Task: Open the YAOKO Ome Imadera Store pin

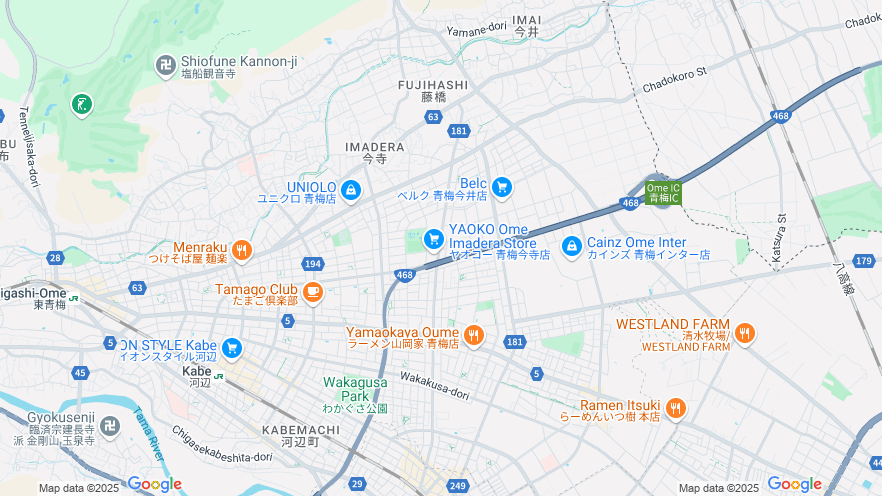Action: tap(433, 240)
